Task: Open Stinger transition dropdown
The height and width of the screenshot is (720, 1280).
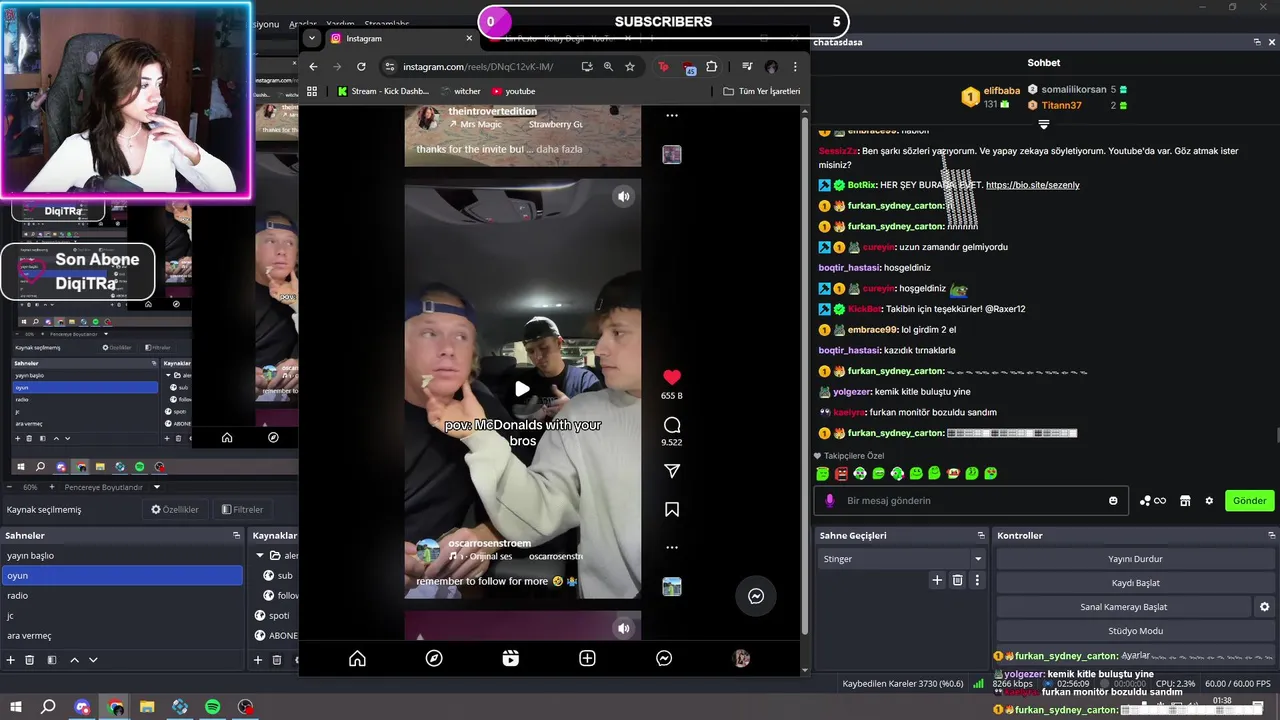Action: 903,559
